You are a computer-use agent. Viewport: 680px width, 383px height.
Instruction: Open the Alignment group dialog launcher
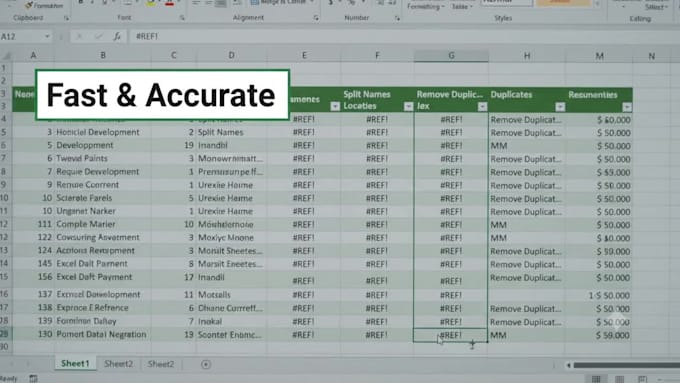316,18
